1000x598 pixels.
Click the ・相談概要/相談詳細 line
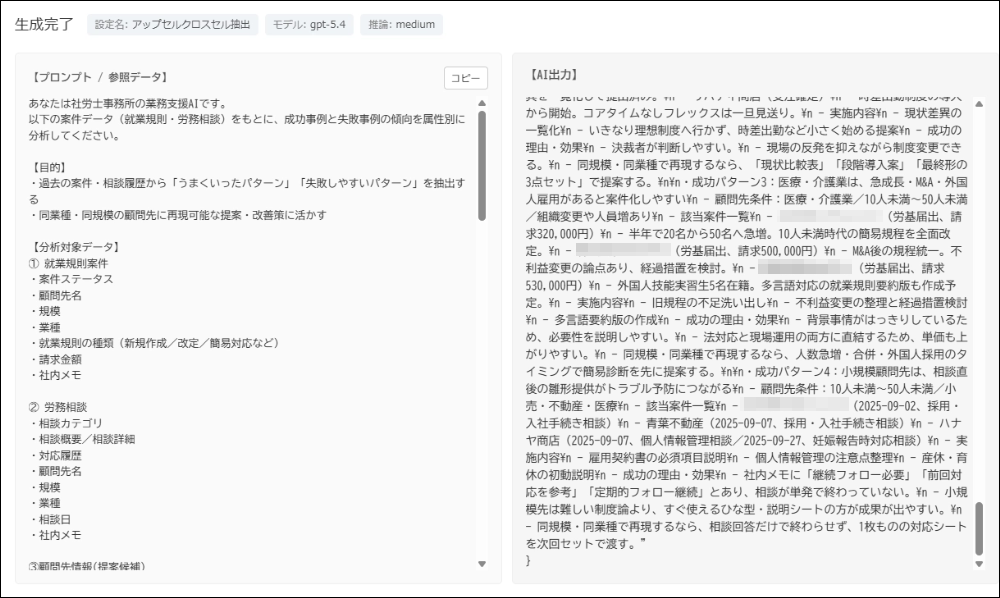pyautogui.click(x=82, y=439)
